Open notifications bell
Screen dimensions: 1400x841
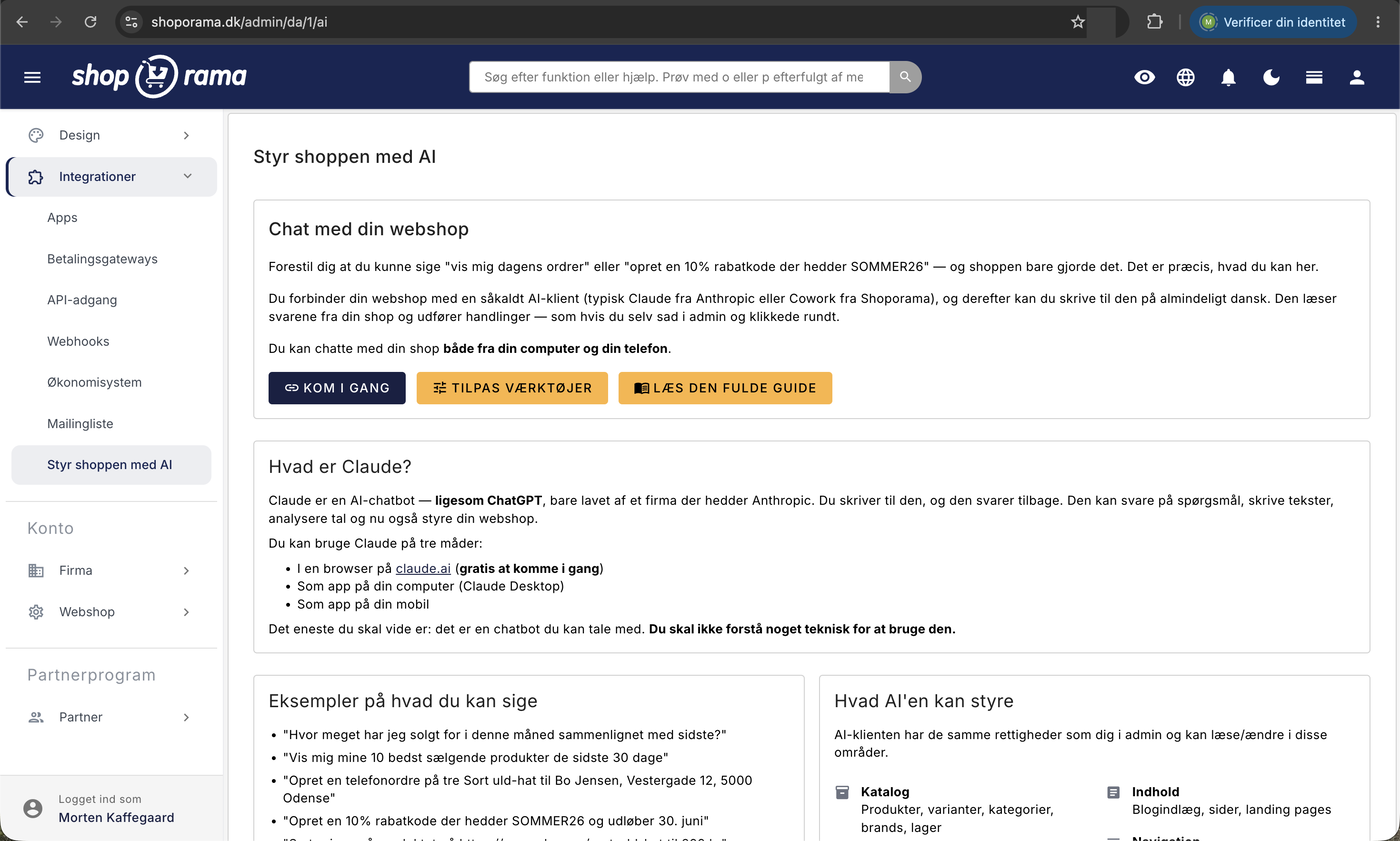[x=1229, y=77]
